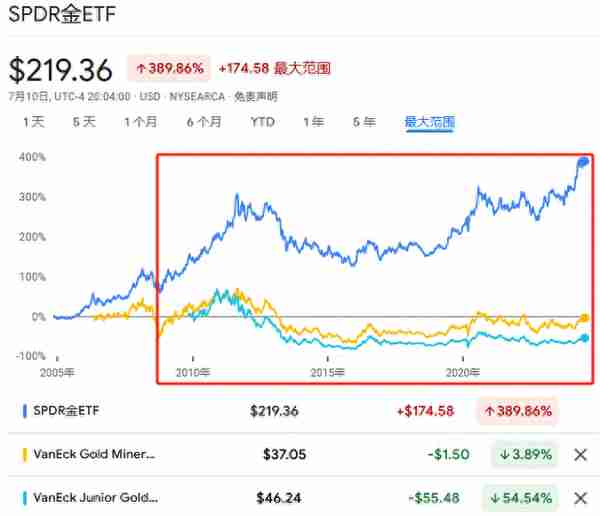This screenshot has height=516, width=600.
Task: Select the 5天 time range tab
Action: [x=84, y=122]
